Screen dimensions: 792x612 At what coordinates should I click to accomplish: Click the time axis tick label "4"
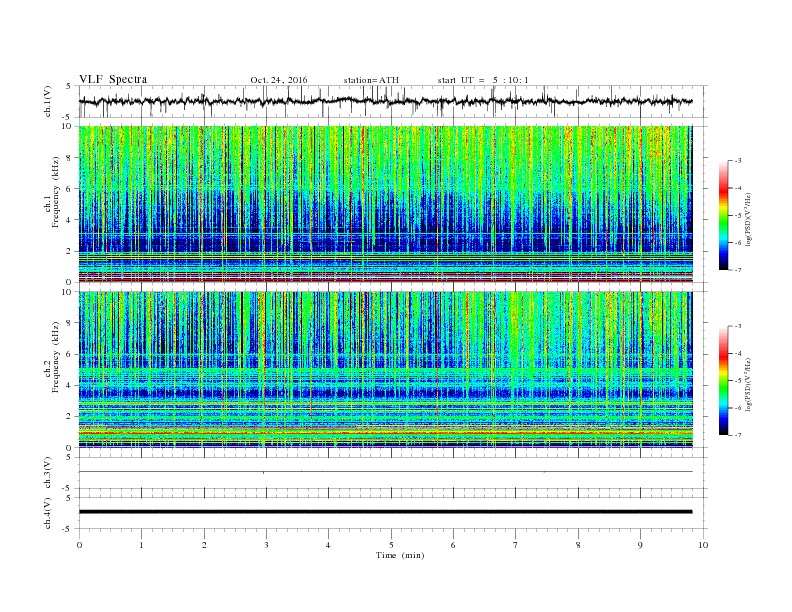point(328,545)
